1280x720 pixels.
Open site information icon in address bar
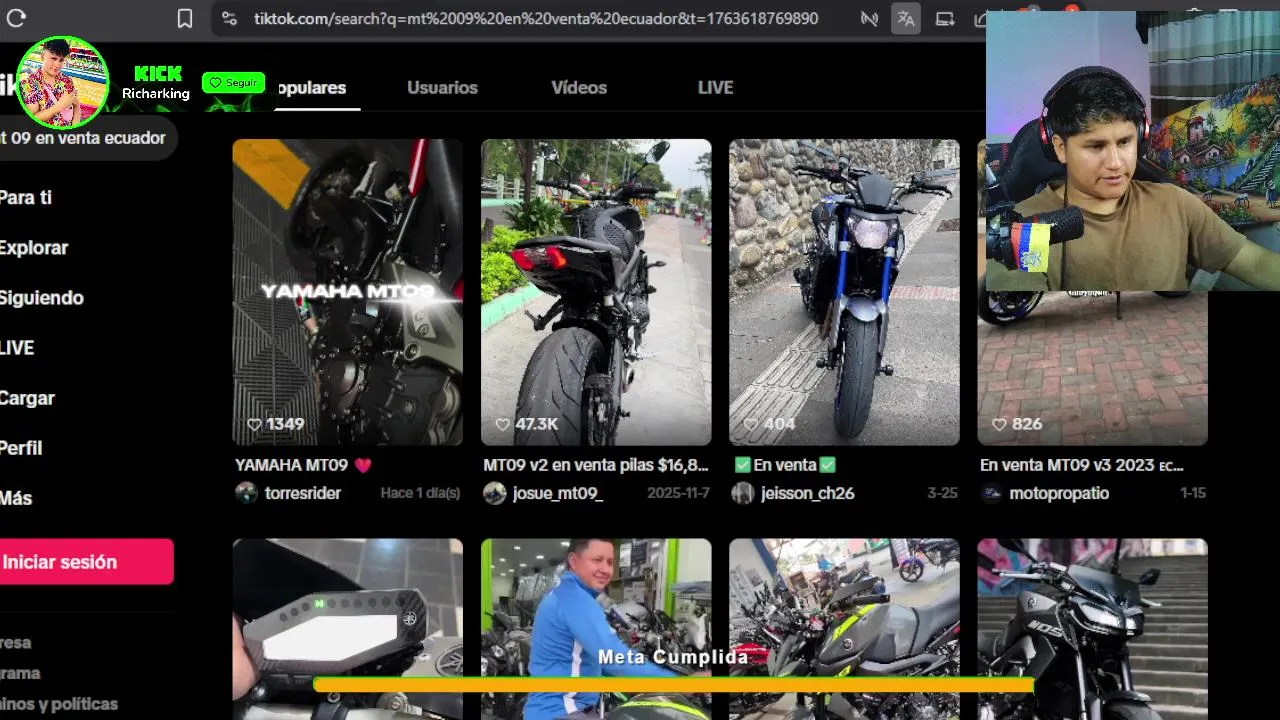pyautogui.click(x=229, y=18)
